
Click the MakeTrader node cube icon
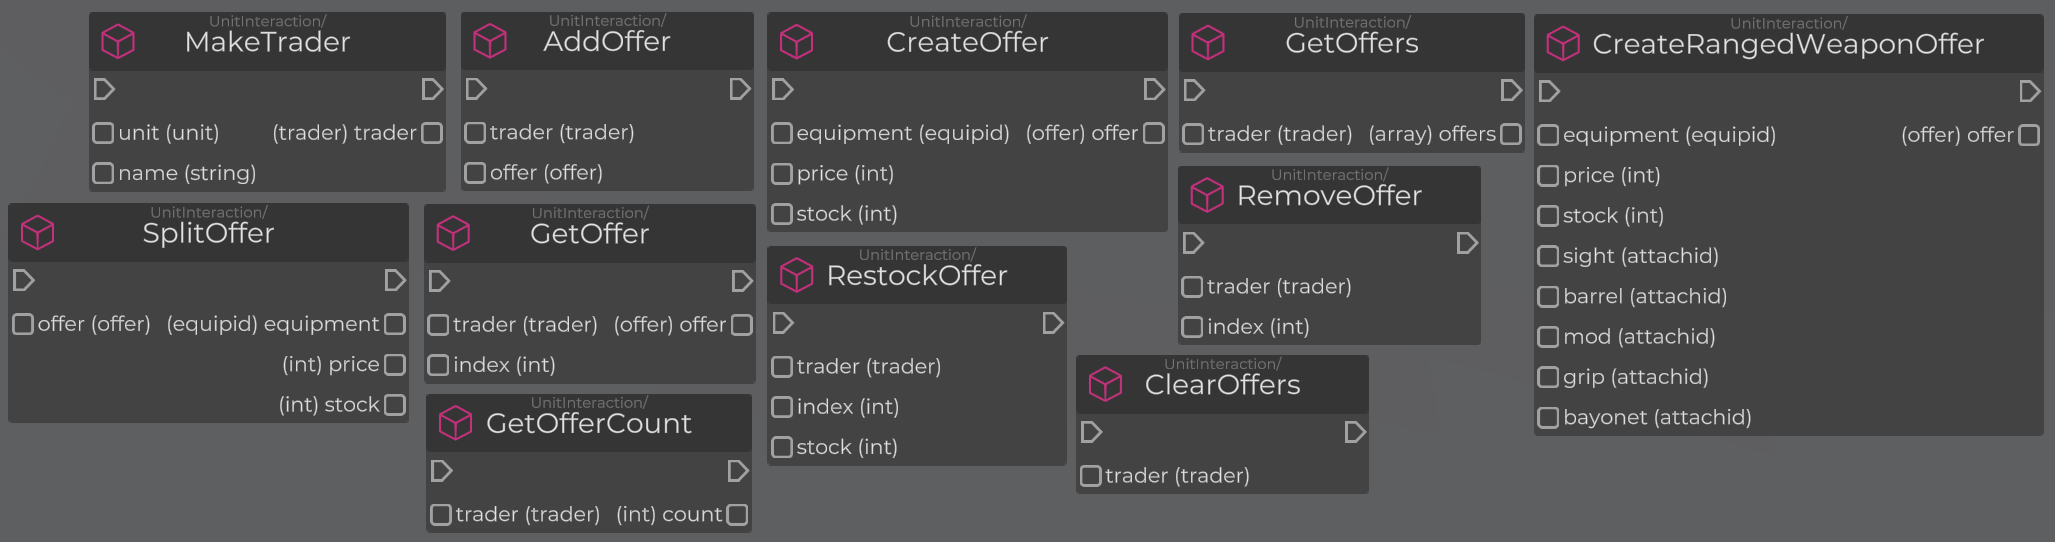(x=118, y=41)
